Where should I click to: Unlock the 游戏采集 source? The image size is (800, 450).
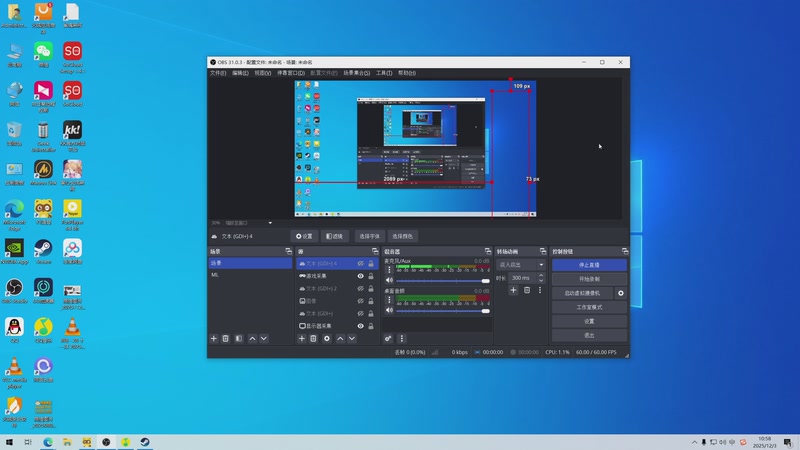point(371,276)
